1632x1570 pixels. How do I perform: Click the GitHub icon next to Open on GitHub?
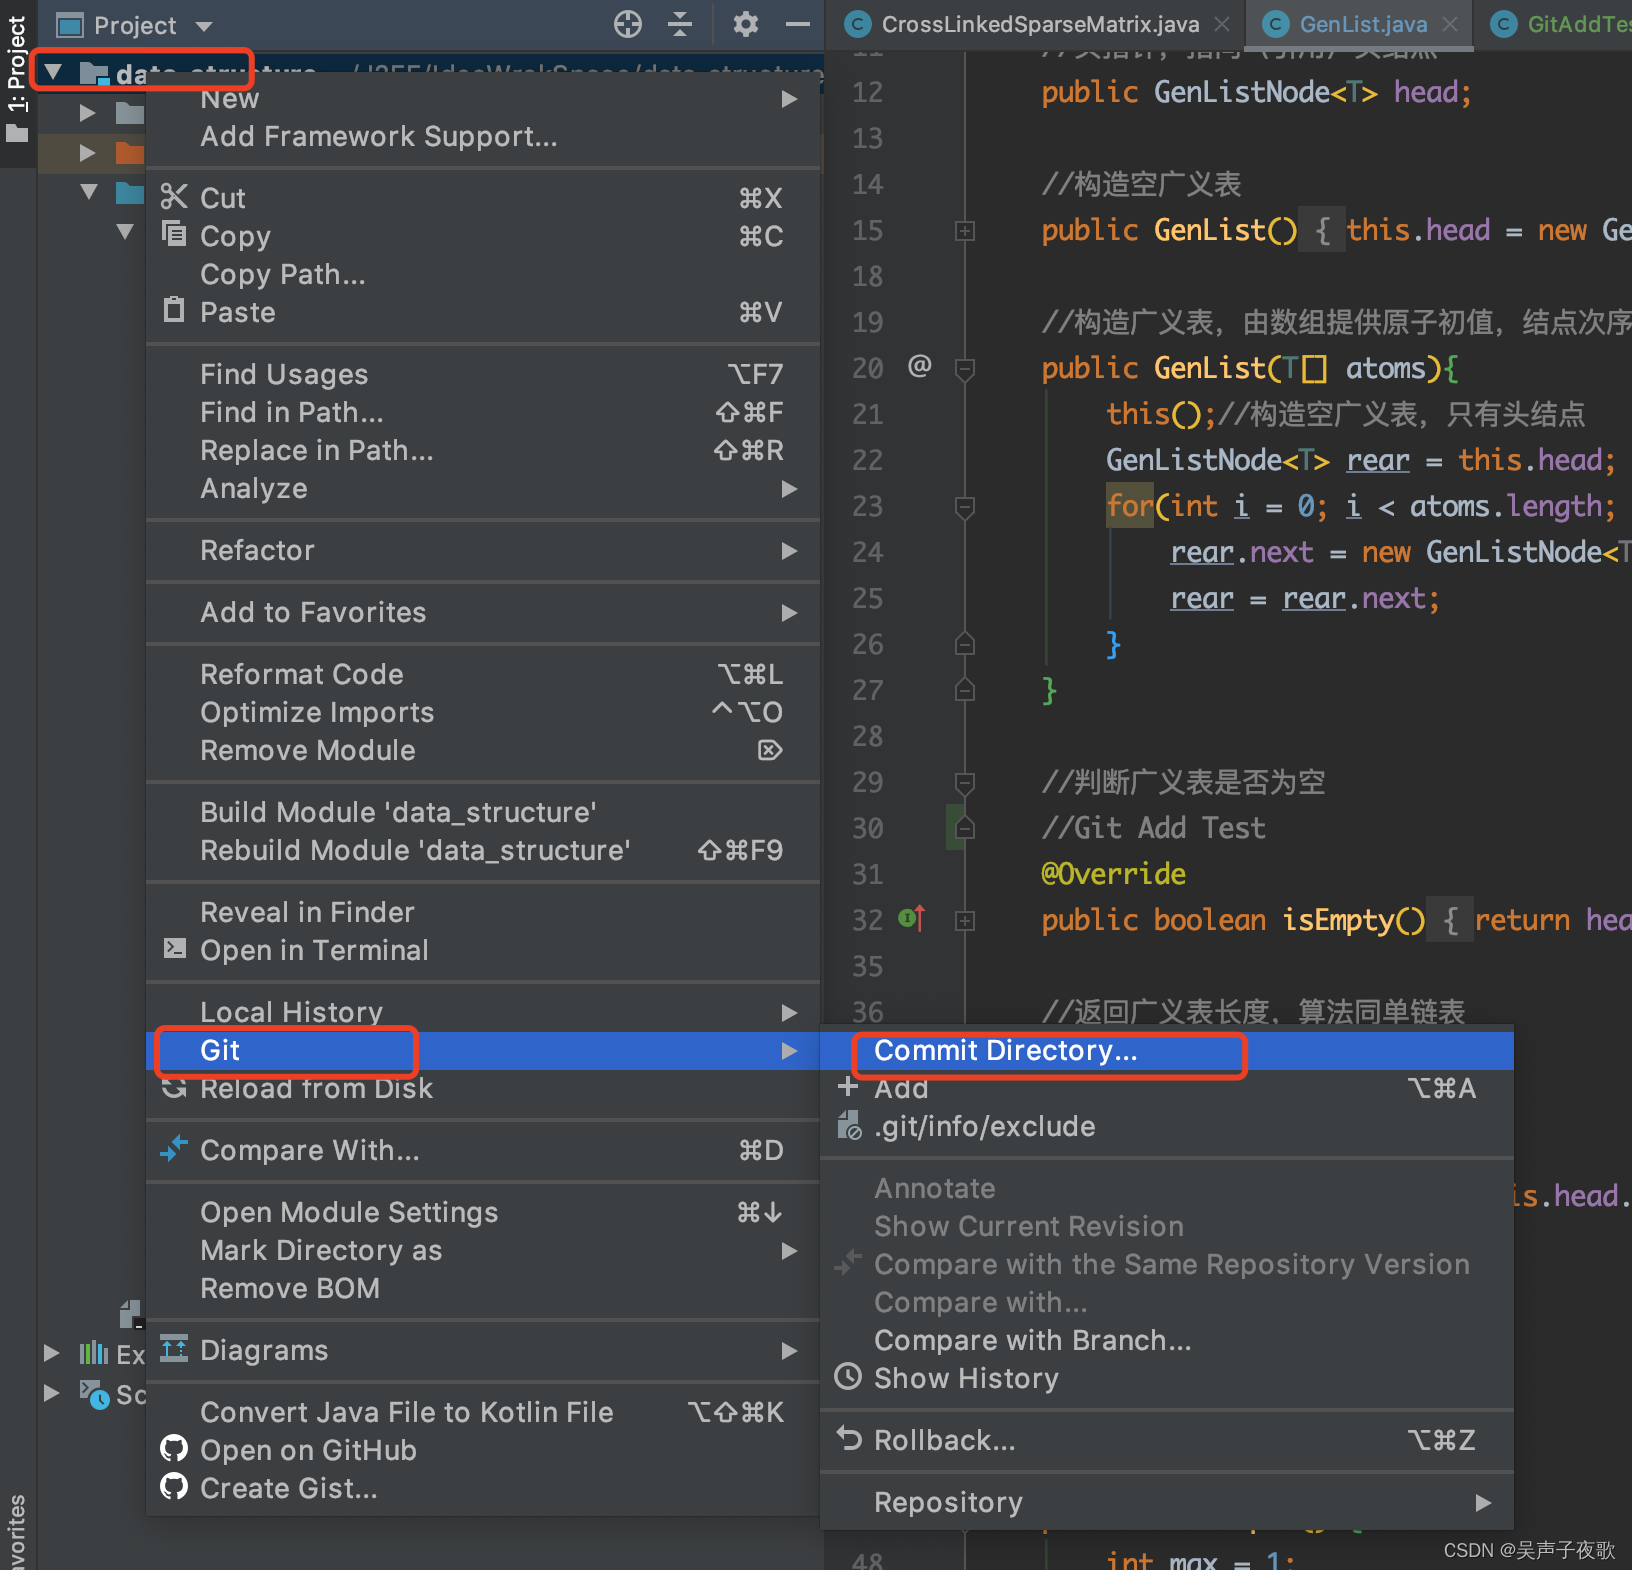click(174, 1449)
